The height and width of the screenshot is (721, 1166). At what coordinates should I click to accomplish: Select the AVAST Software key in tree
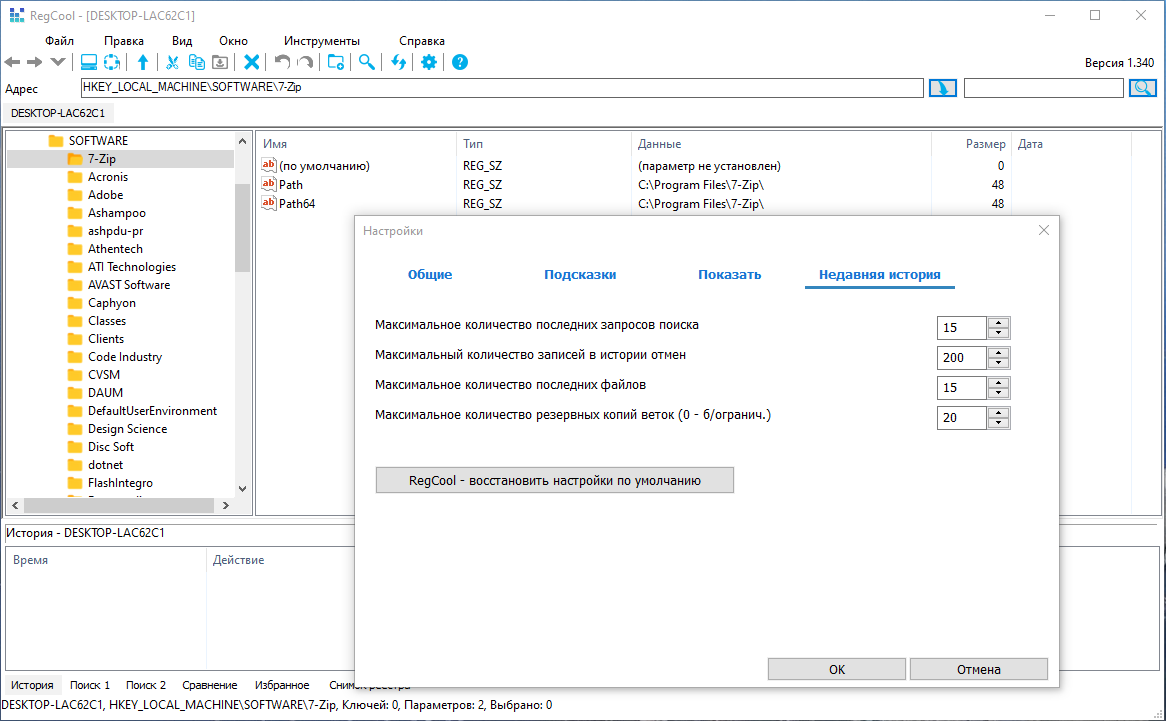click(x=129, y=285)
